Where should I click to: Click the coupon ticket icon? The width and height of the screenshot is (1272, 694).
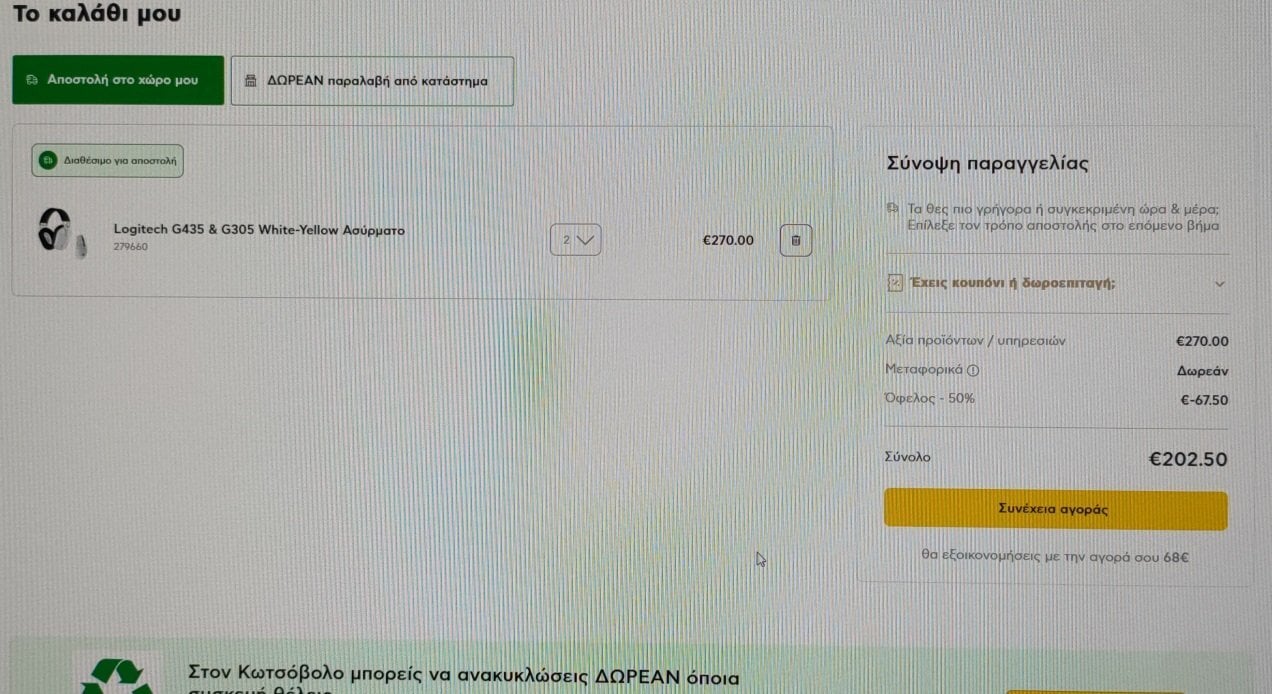[x=896, y=283]
